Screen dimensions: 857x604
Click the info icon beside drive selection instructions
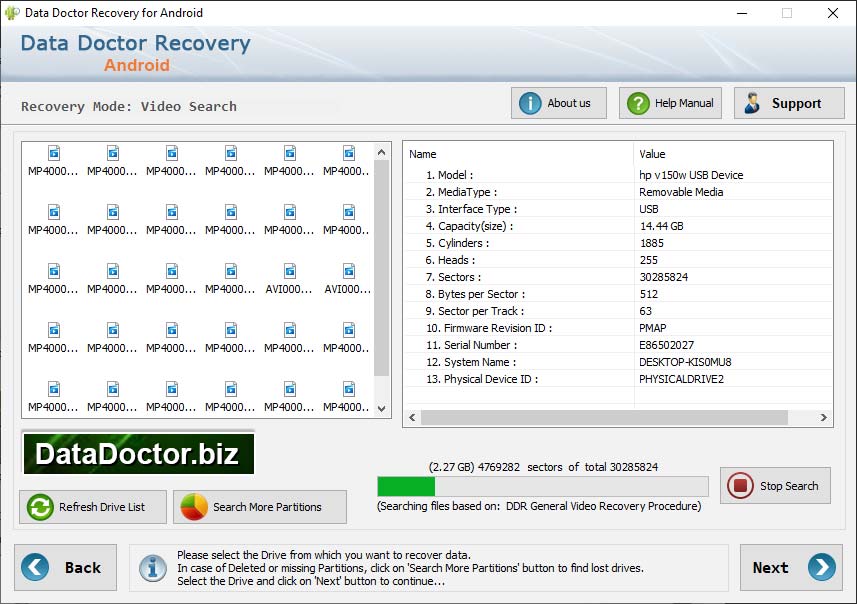point(152,567)
